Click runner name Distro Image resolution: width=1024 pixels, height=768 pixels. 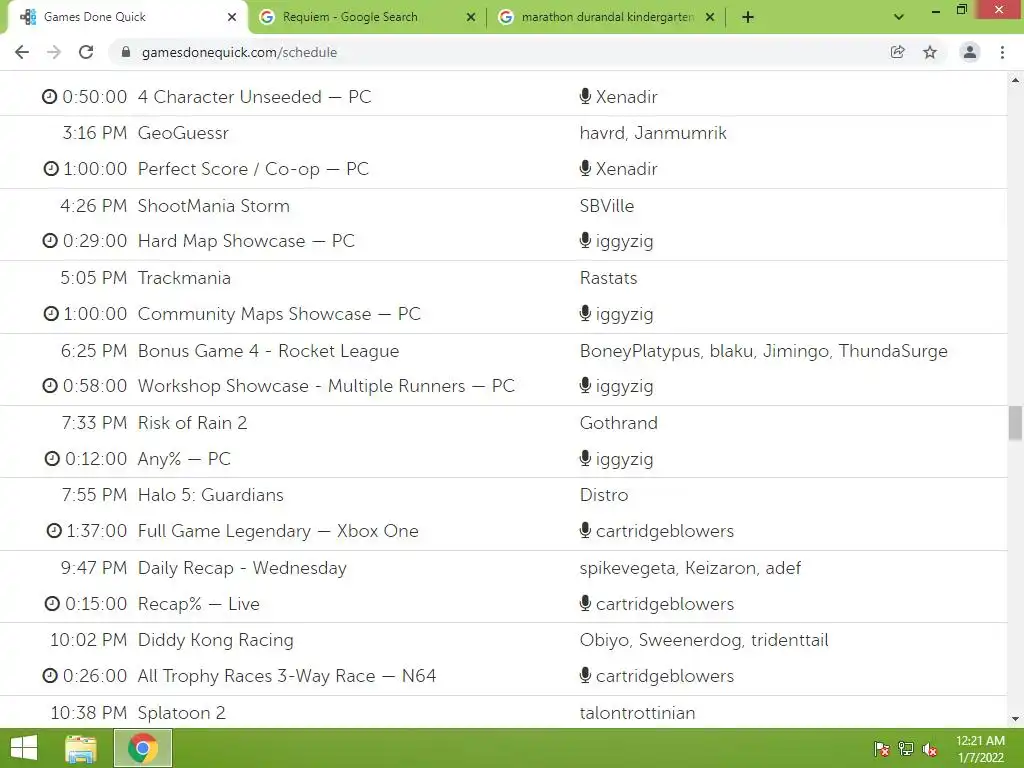tap(604, 495)
